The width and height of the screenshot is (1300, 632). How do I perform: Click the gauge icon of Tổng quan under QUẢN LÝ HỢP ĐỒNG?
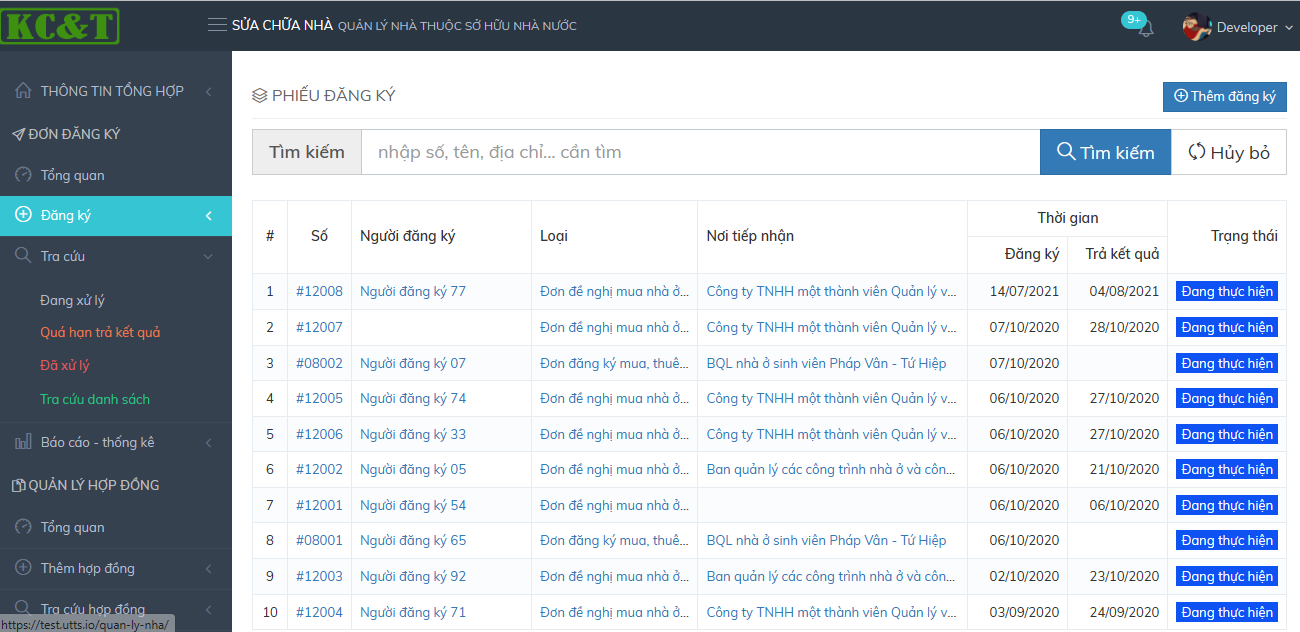point(23,527)
